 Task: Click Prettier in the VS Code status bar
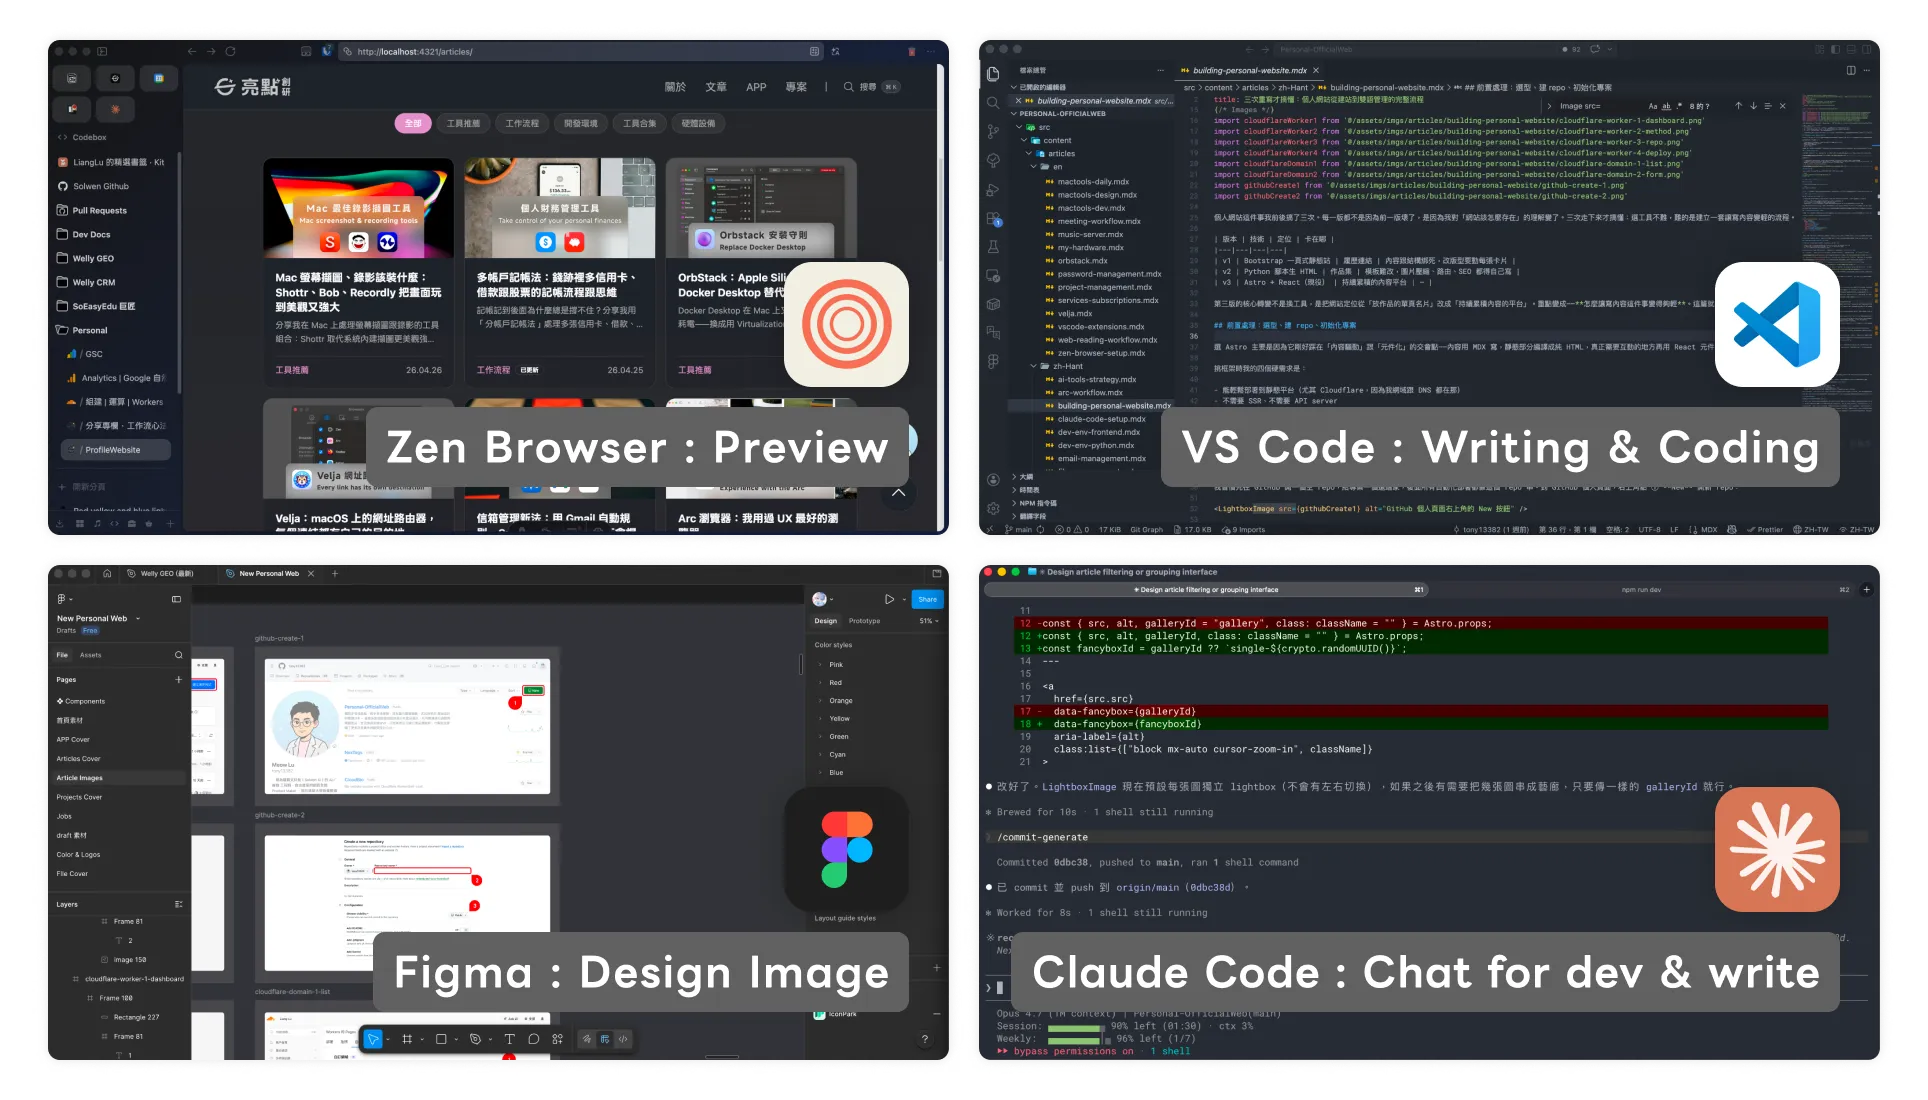pos(1764,530)
